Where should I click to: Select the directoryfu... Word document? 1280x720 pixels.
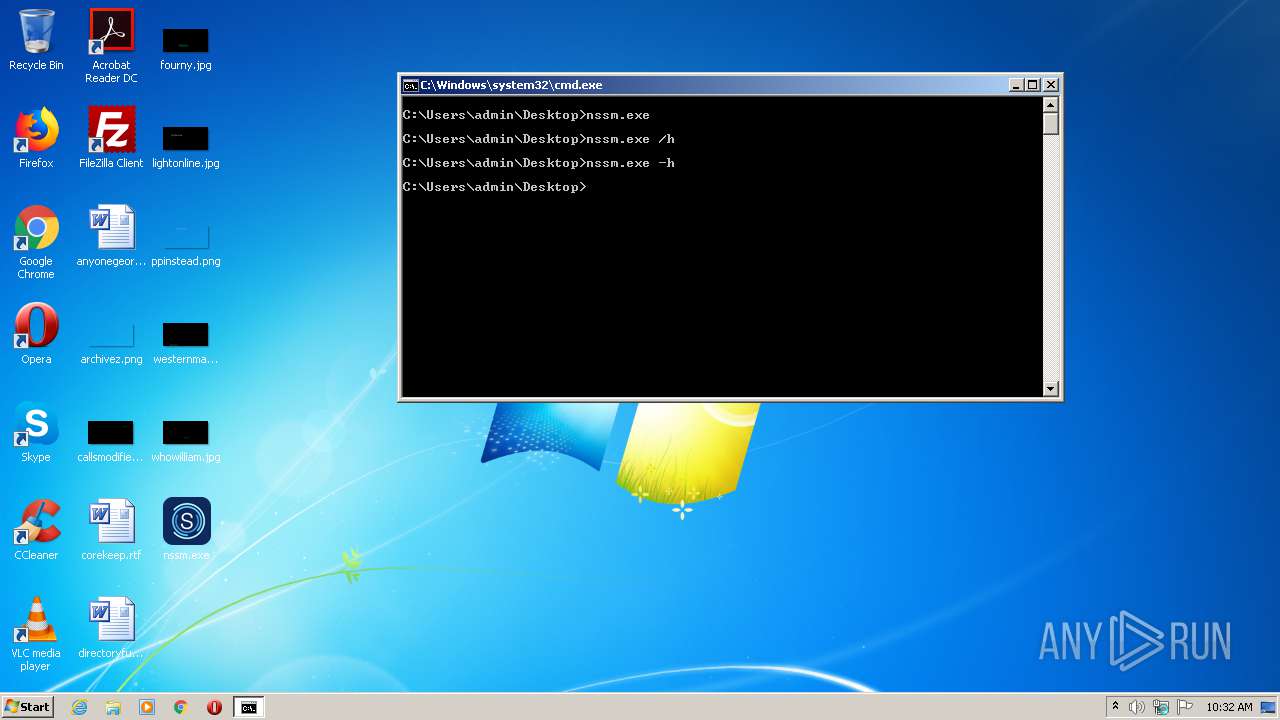click(111, 628)
